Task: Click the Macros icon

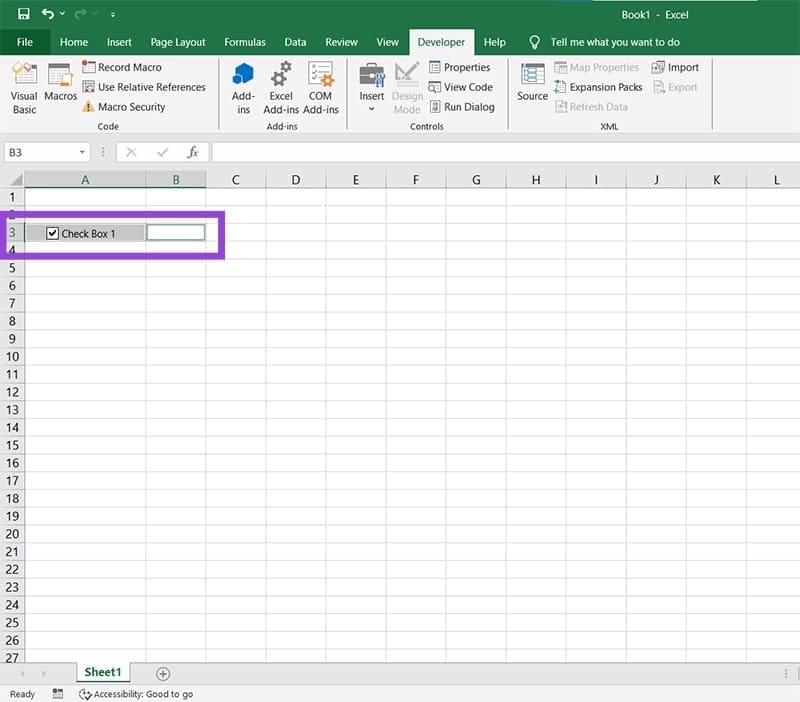Action: pos(60,88)
